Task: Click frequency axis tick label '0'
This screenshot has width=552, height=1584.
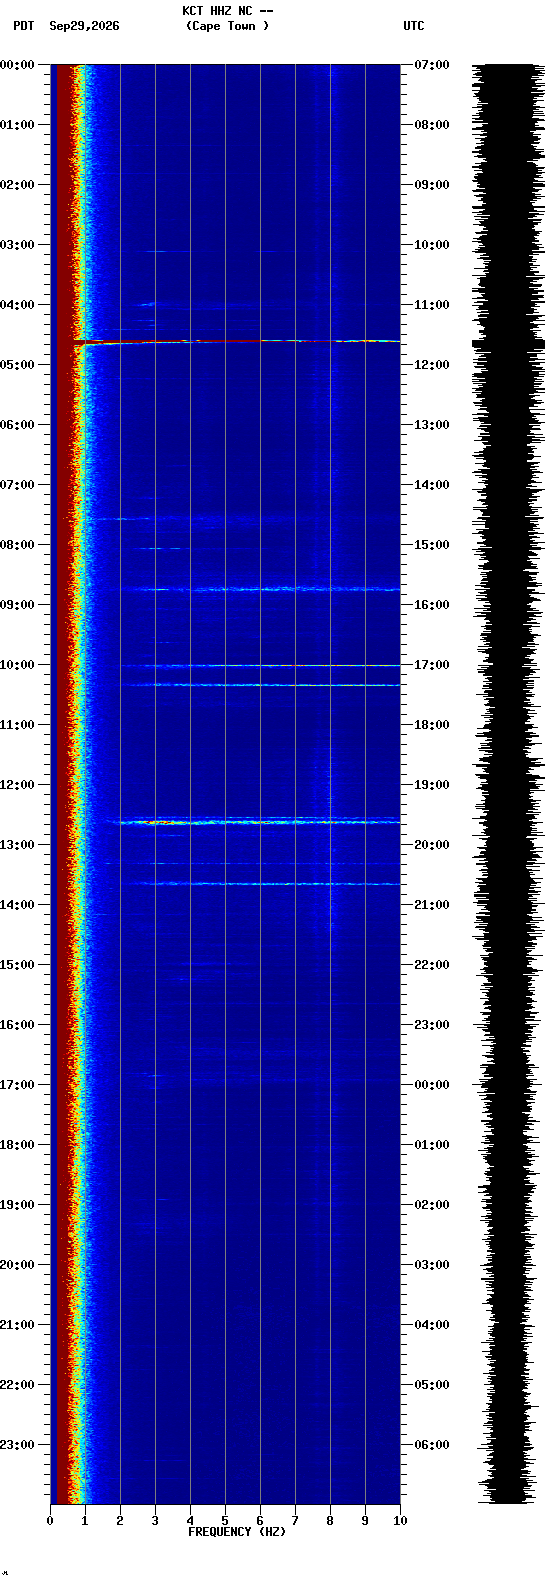Action: pyautogui.click(x=50, y=1521)
